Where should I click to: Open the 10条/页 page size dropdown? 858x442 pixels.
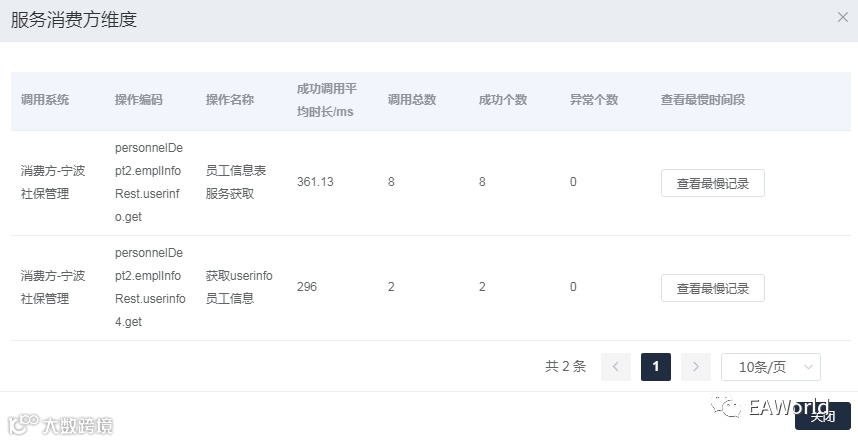[770, 367]
